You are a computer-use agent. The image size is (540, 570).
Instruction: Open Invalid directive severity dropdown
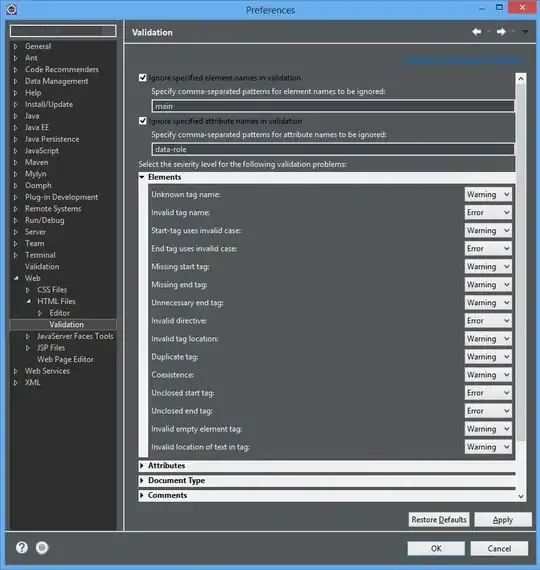[488, 321]
